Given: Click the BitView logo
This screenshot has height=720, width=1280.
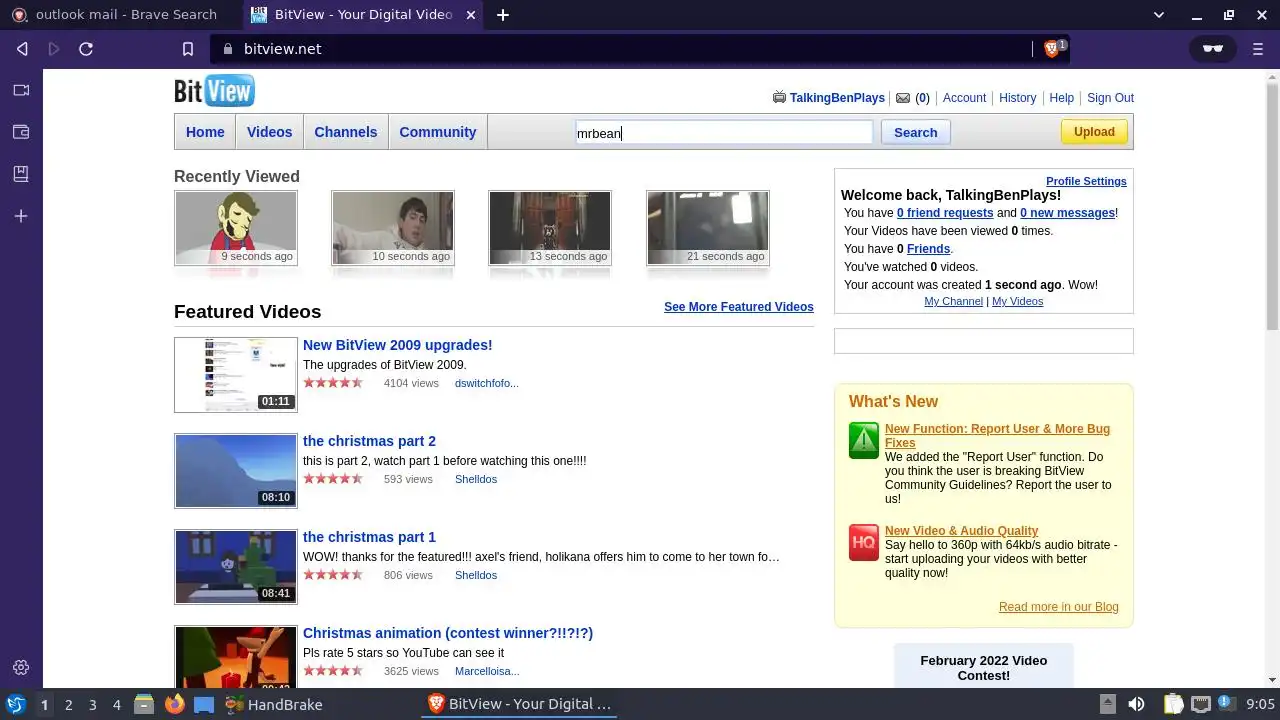Looking at the screenshot, I should 214,91.
